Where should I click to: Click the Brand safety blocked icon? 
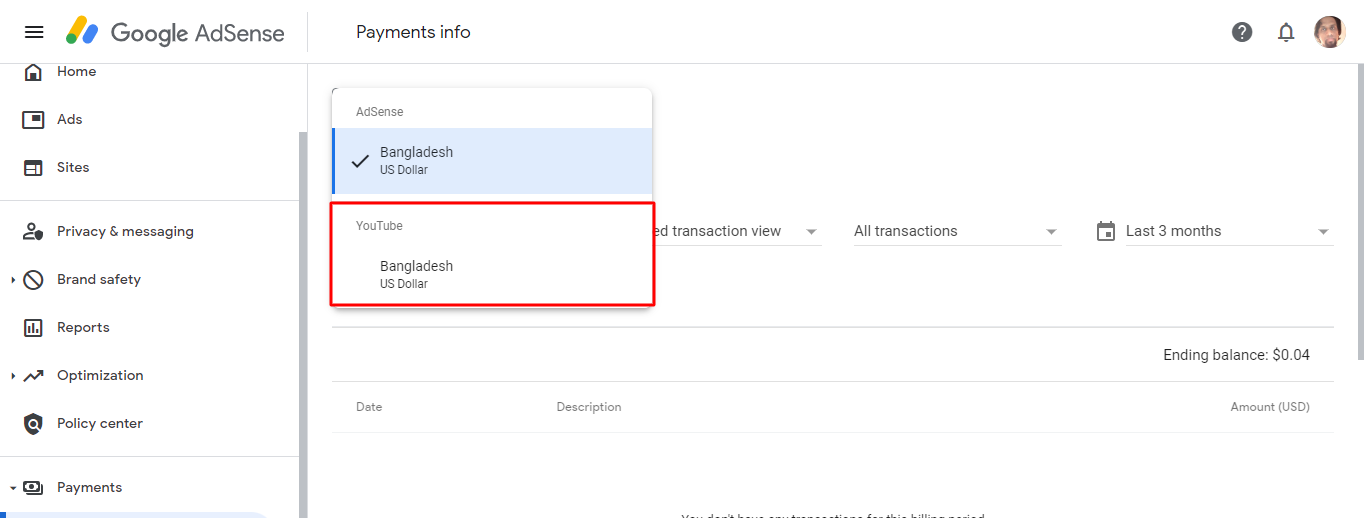pos(33,279)
